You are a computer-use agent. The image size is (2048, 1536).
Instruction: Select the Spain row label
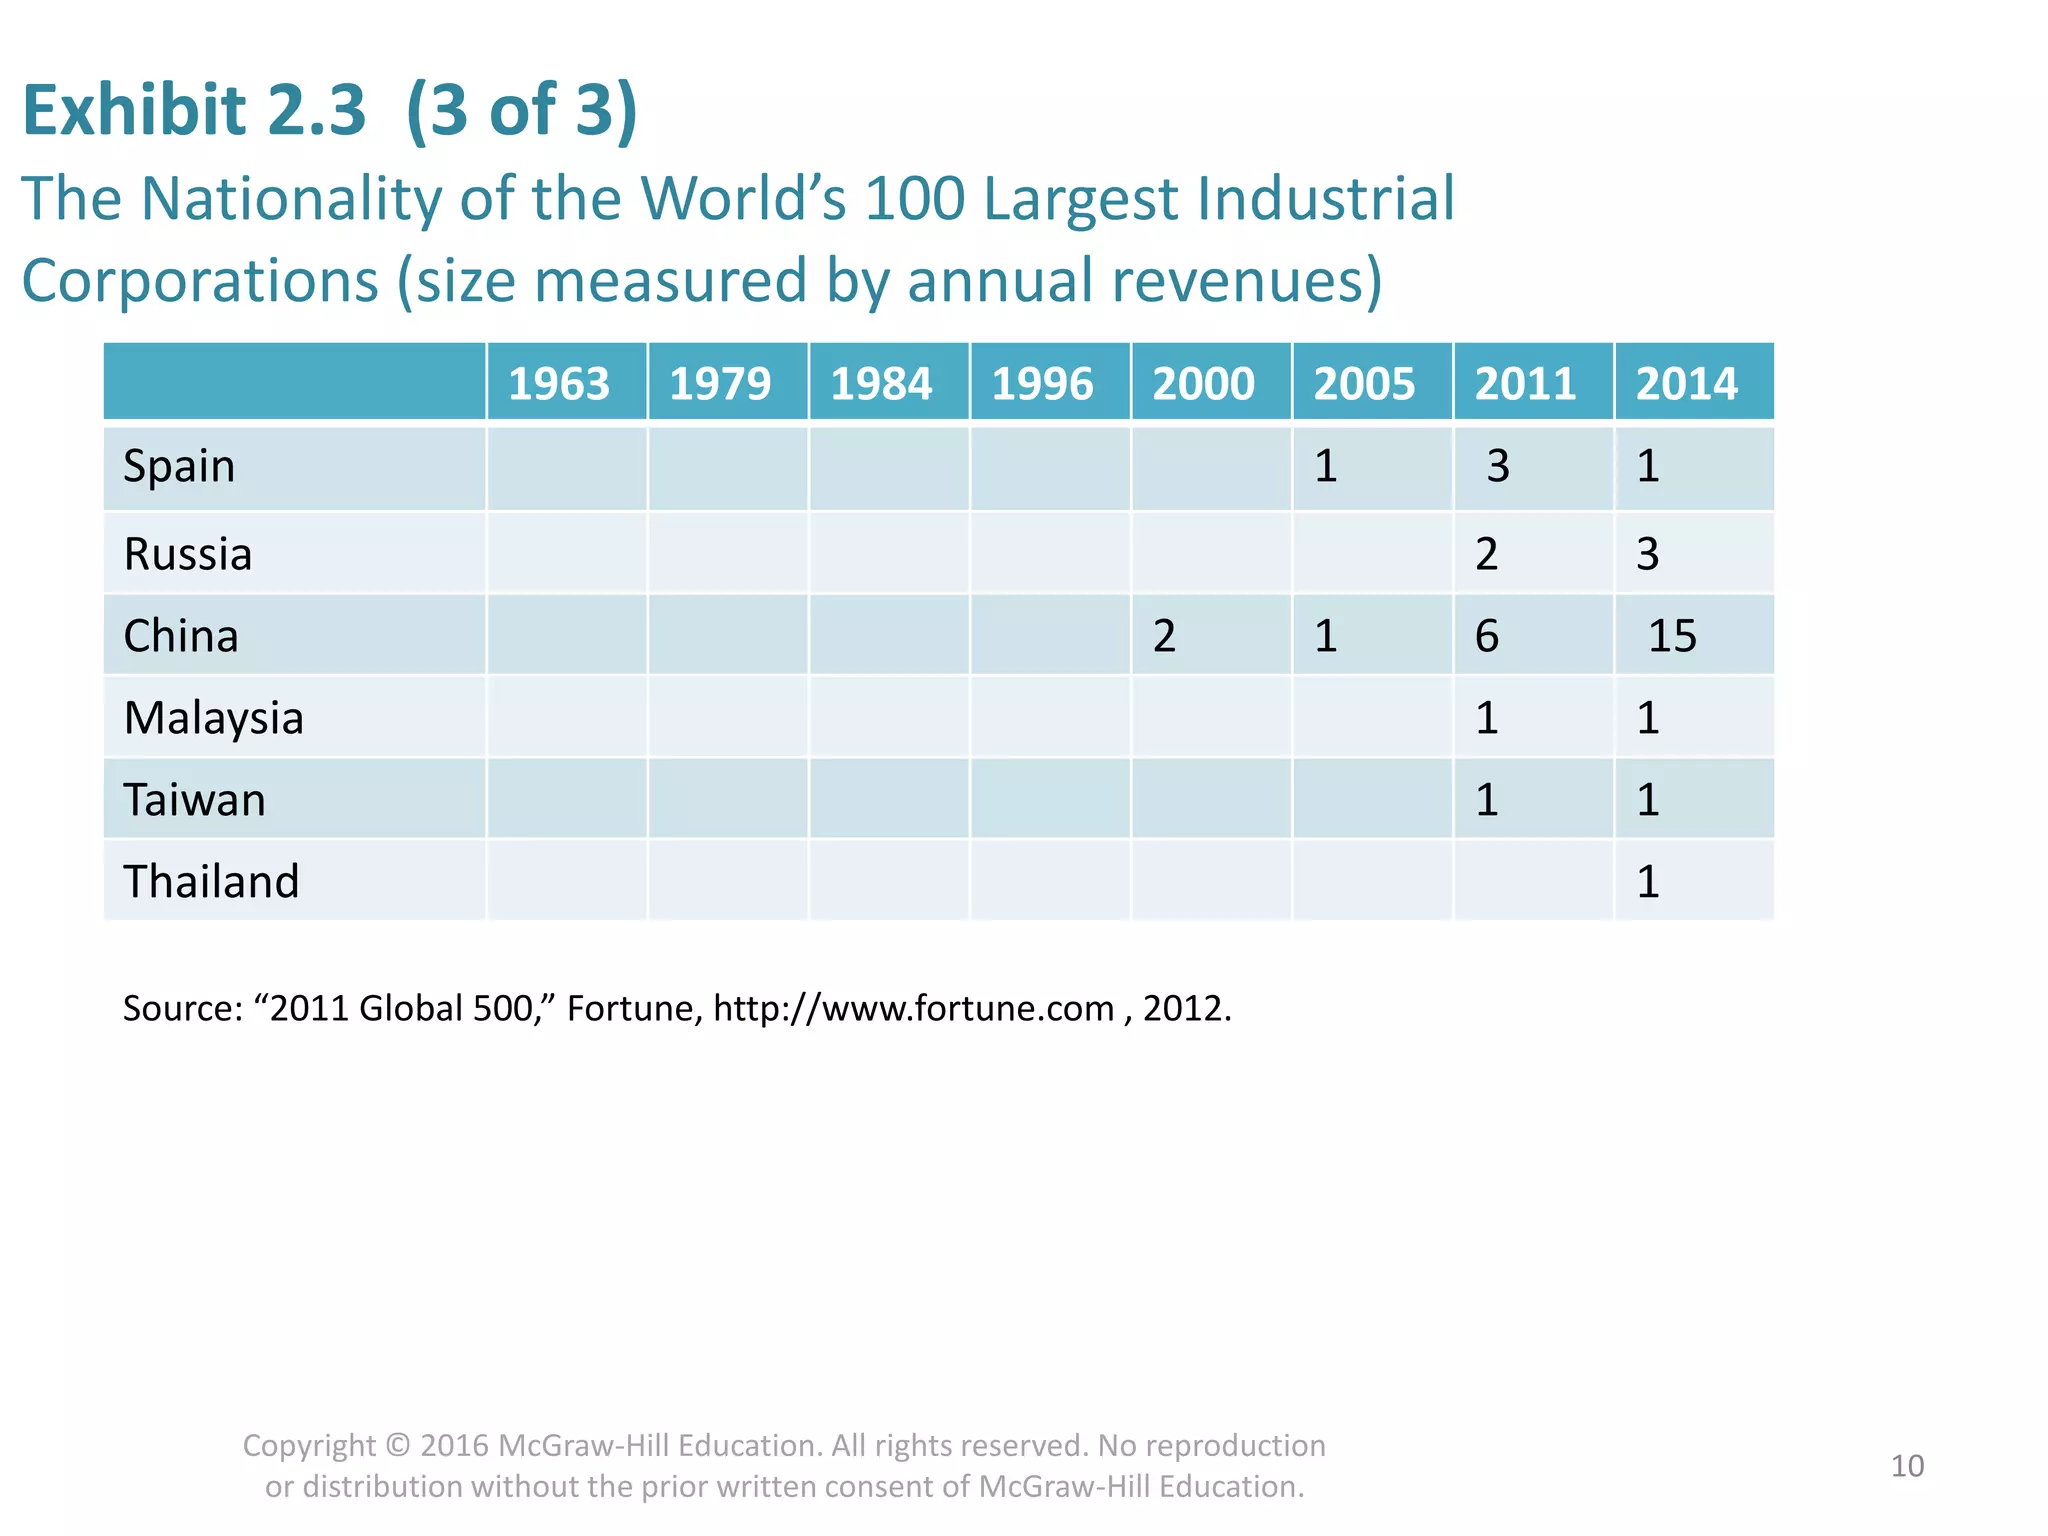pyautogui.click(x=179, y=467)
